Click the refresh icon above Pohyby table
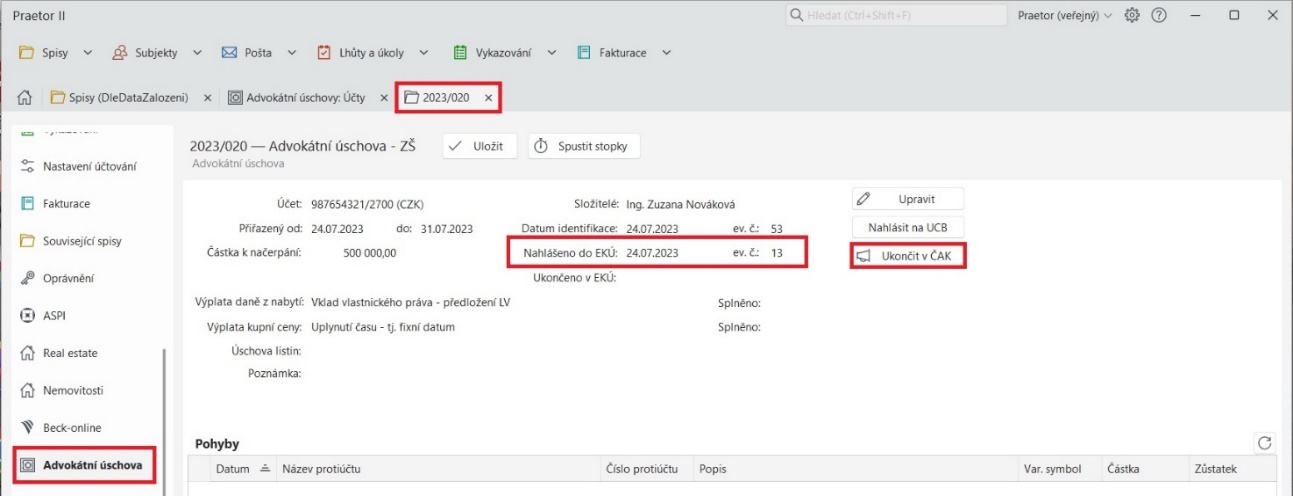1293x496 pixels. (x=1265, y=442)
